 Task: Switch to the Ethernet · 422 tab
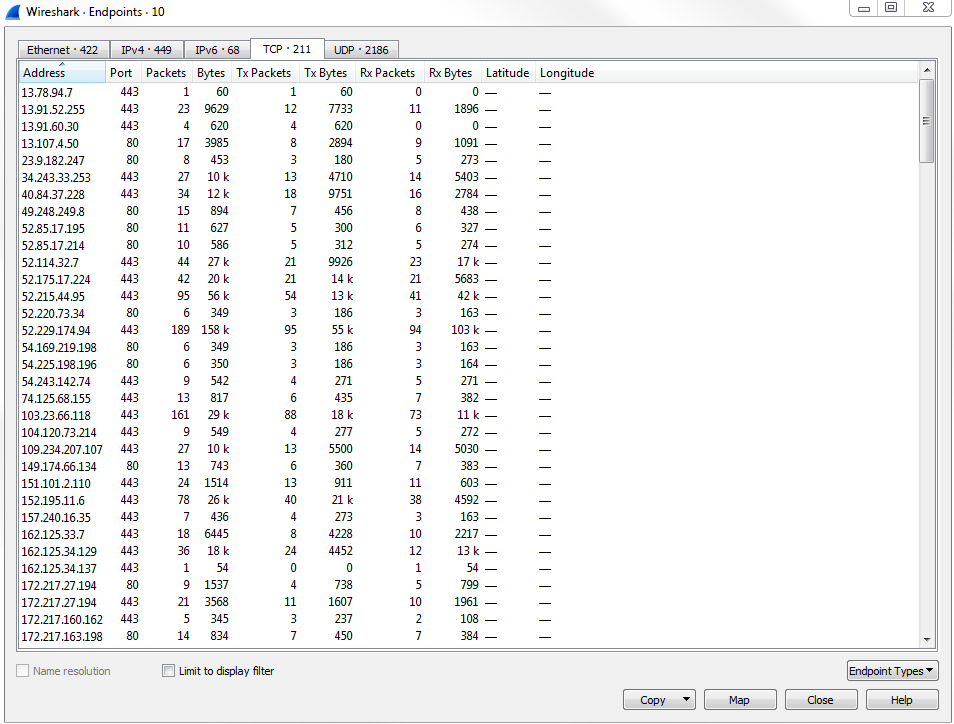click(x=63, y=50)
